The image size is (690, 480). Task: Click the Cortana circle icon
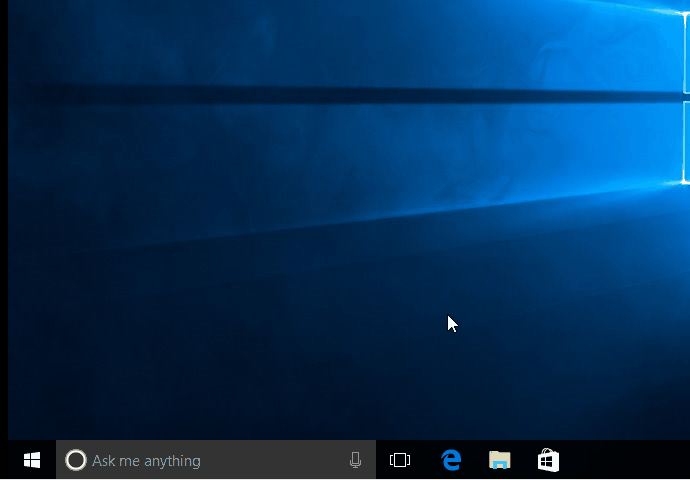tap(76, 460)
